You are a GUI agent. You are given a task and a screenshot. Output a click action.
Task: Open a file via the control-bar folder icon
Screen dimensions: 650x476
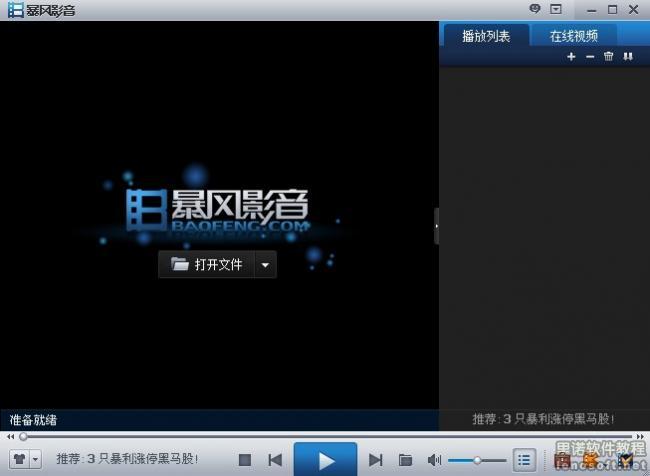405,460
